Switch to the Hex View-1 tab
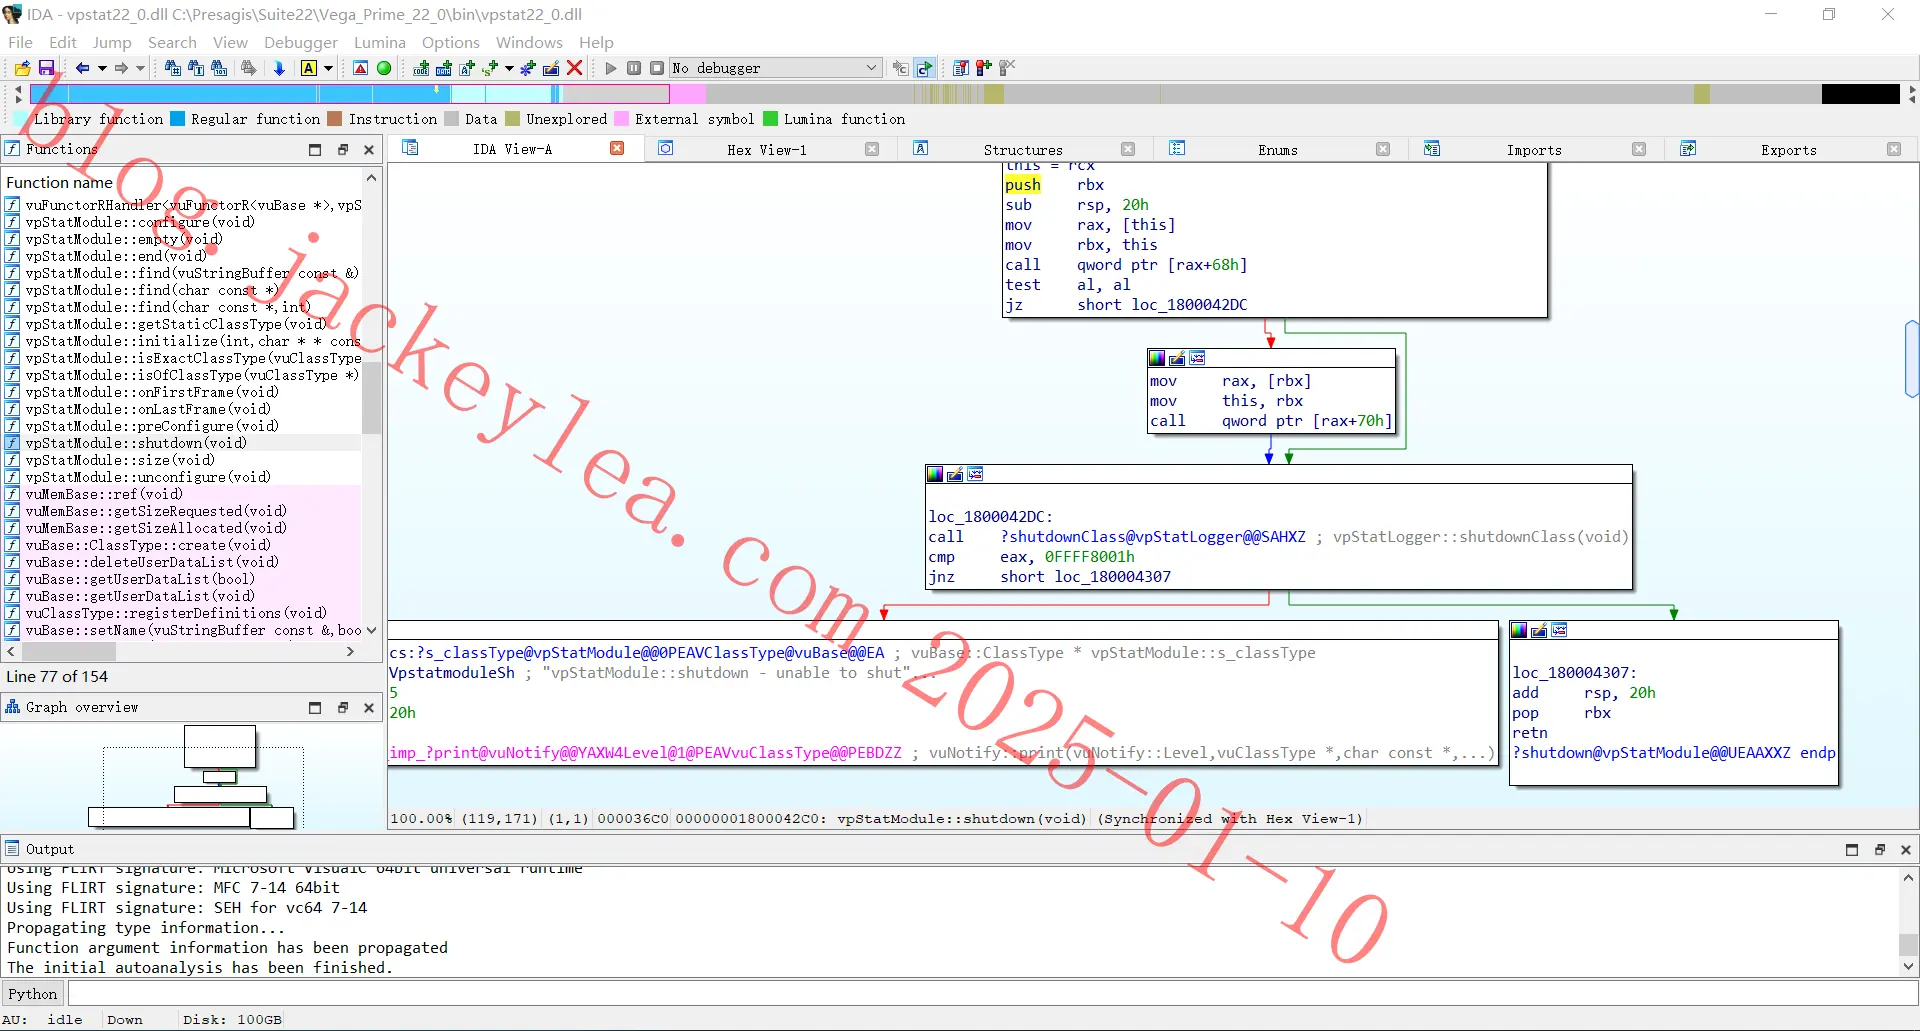Viewport: 1920px width, 1031px height. tap(766, 149)
